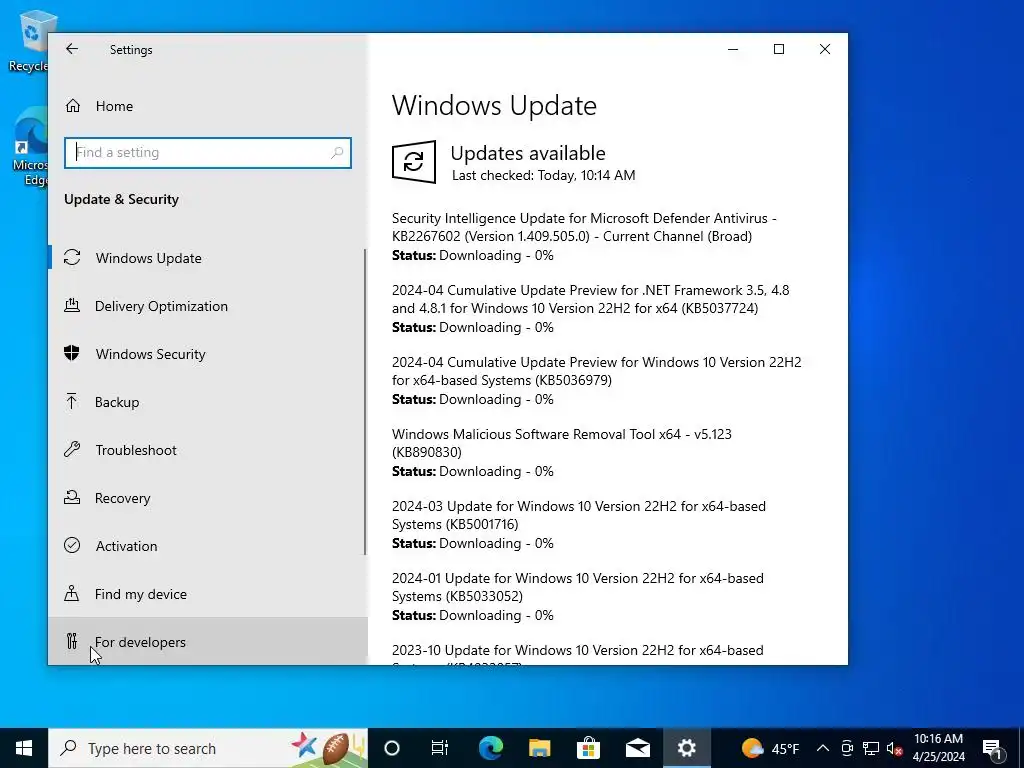This screenshot has width=1024, height=768.
Task: Open the Windows Start menu
Action: [x=24, y=748]
